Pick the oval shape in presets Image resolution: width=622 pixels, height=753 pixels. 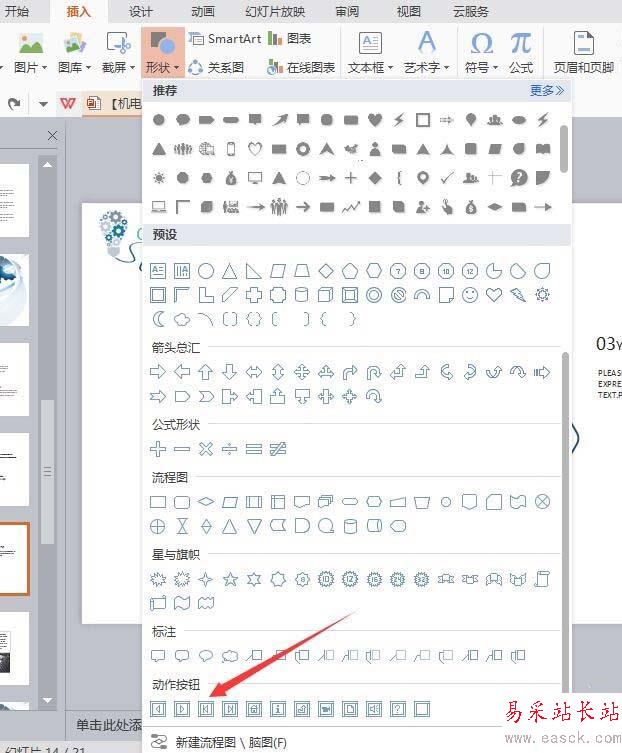pyautogui.click(x=206, y=271)
